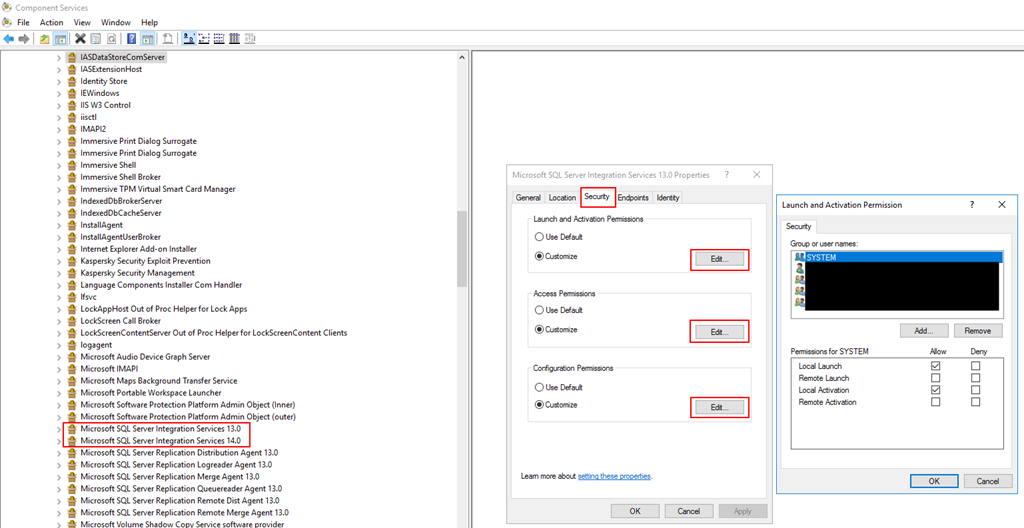Open the Location tab
Screen dimensions: 1024x528
(x=562, y=197)
